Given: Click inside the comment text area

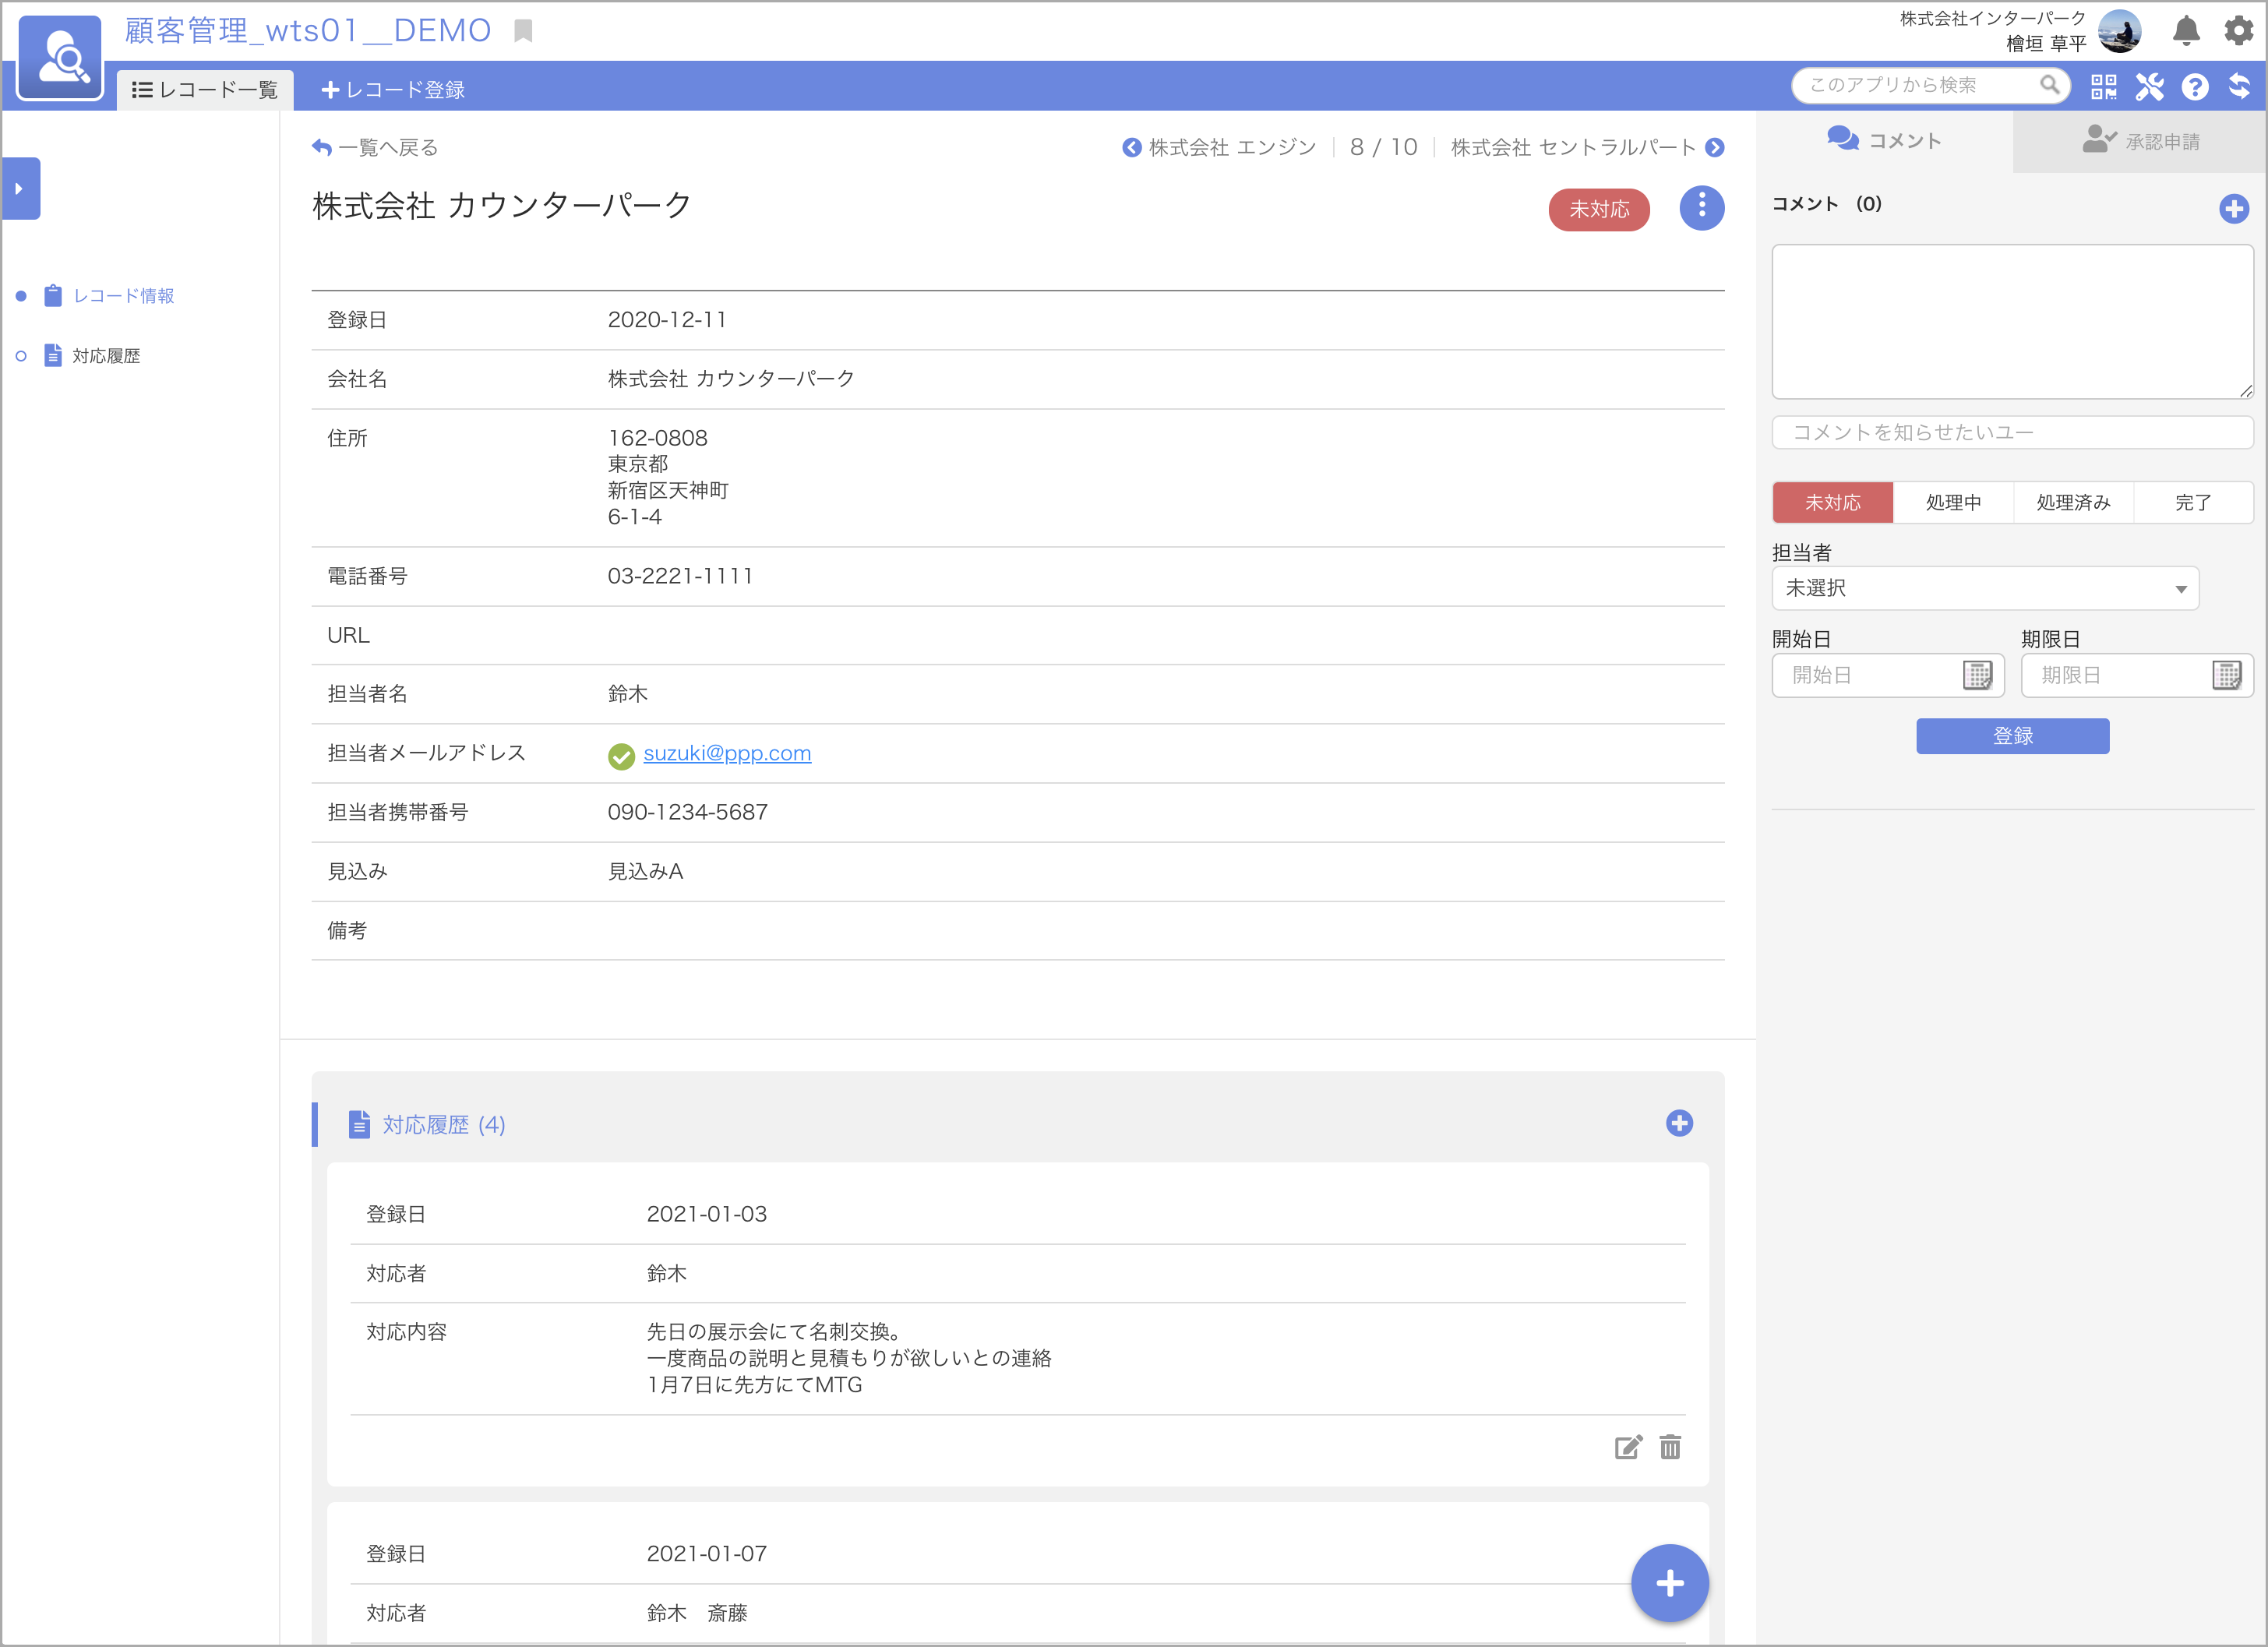Looking at the screenshot, I should [x=2012, y=321].
